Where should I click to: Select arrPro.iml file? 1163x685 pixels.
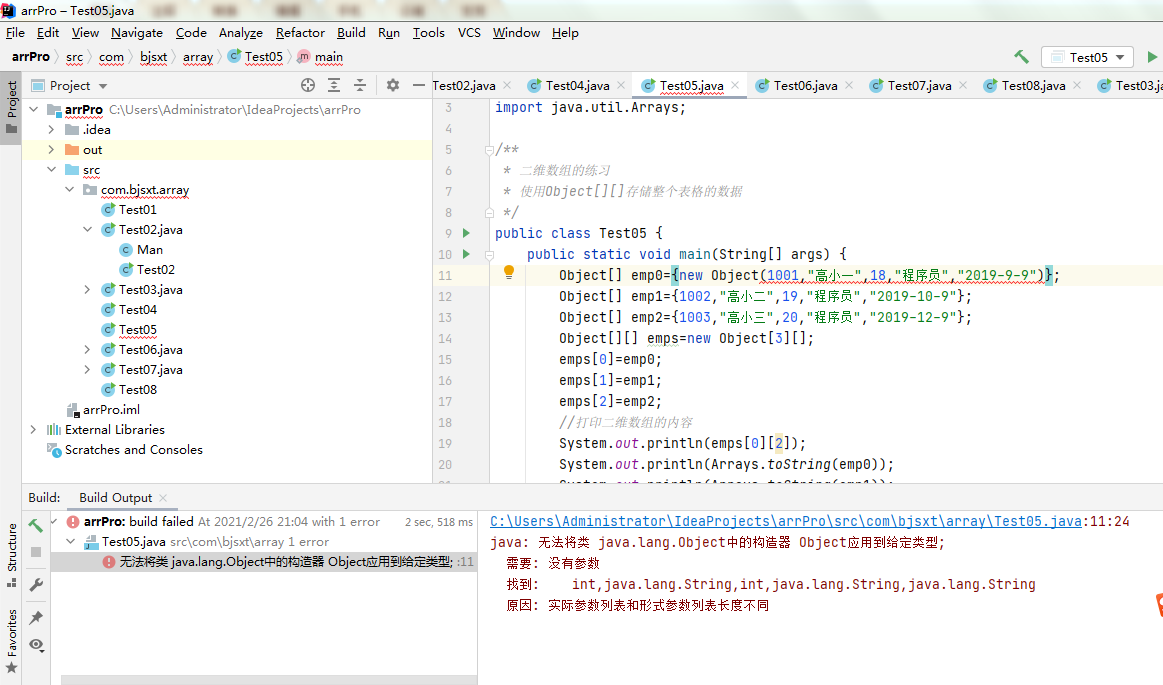111,409
